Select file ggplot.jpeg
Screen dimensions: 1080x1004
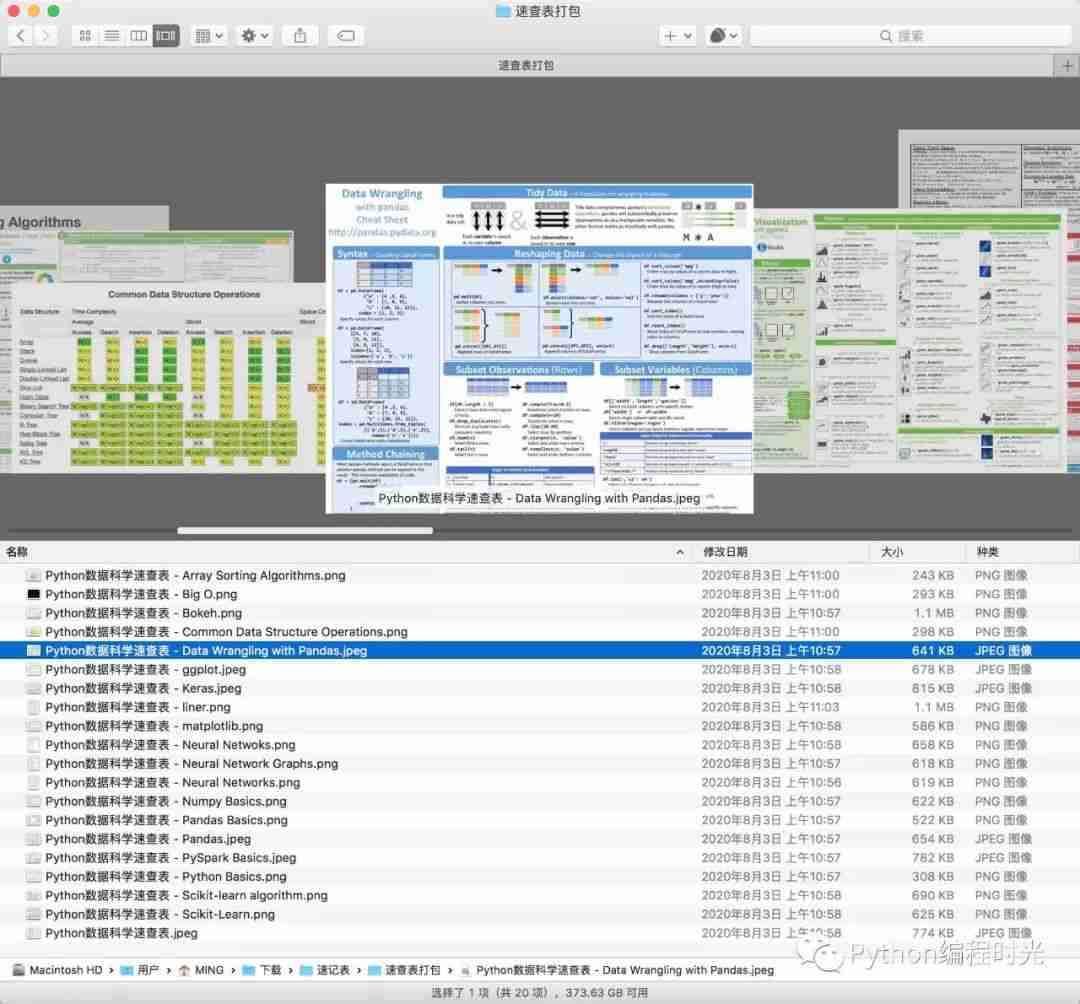click(540, 669)
